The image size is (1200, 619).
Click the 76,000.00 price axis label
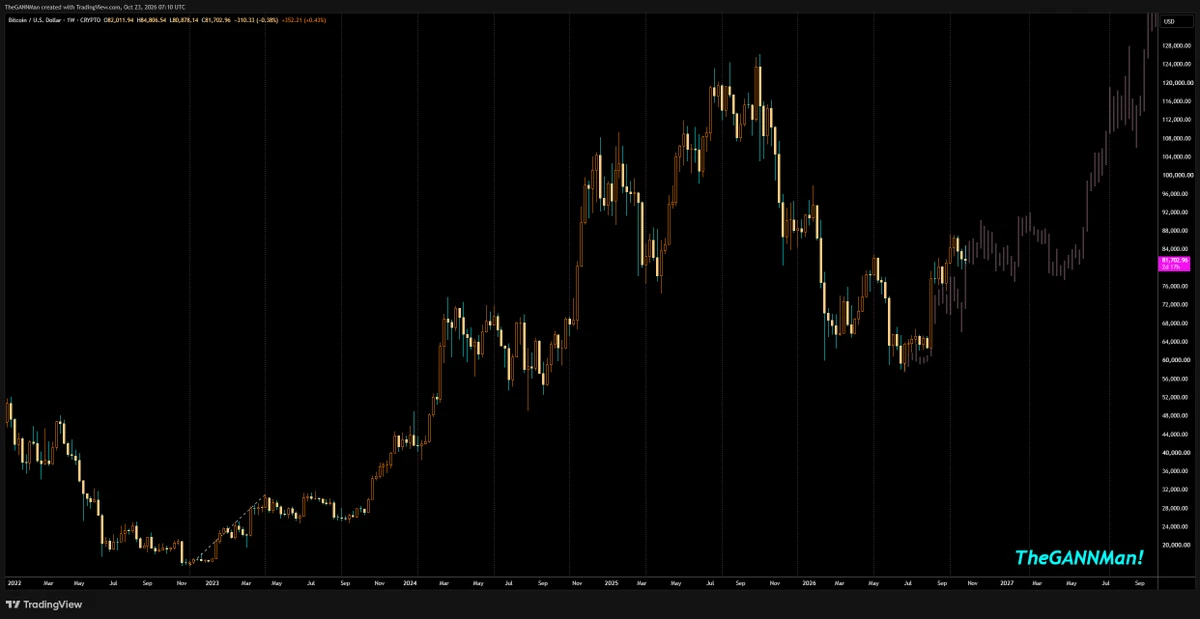coord(1175,286)
